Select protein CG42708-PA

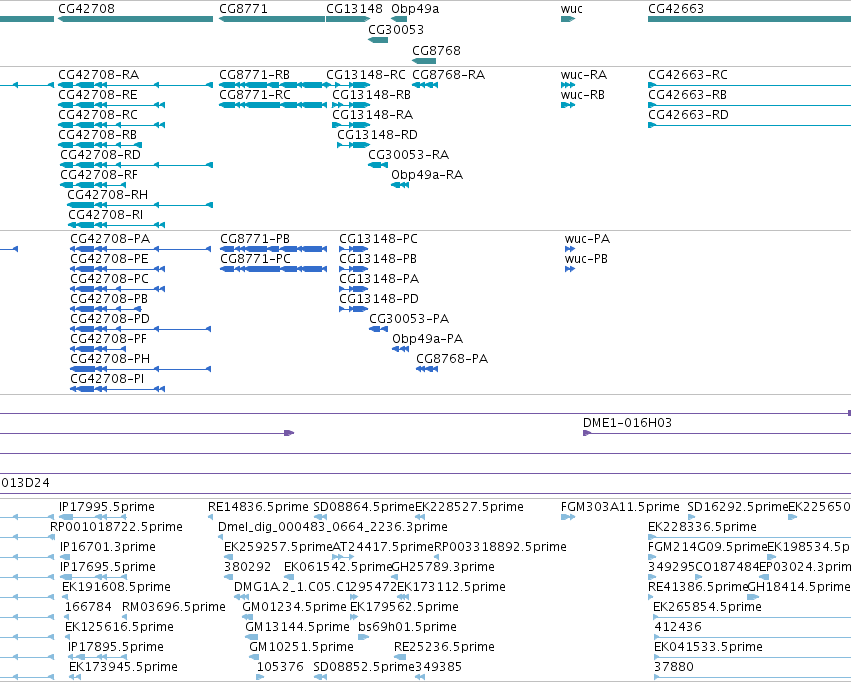[x=110, y=239]
